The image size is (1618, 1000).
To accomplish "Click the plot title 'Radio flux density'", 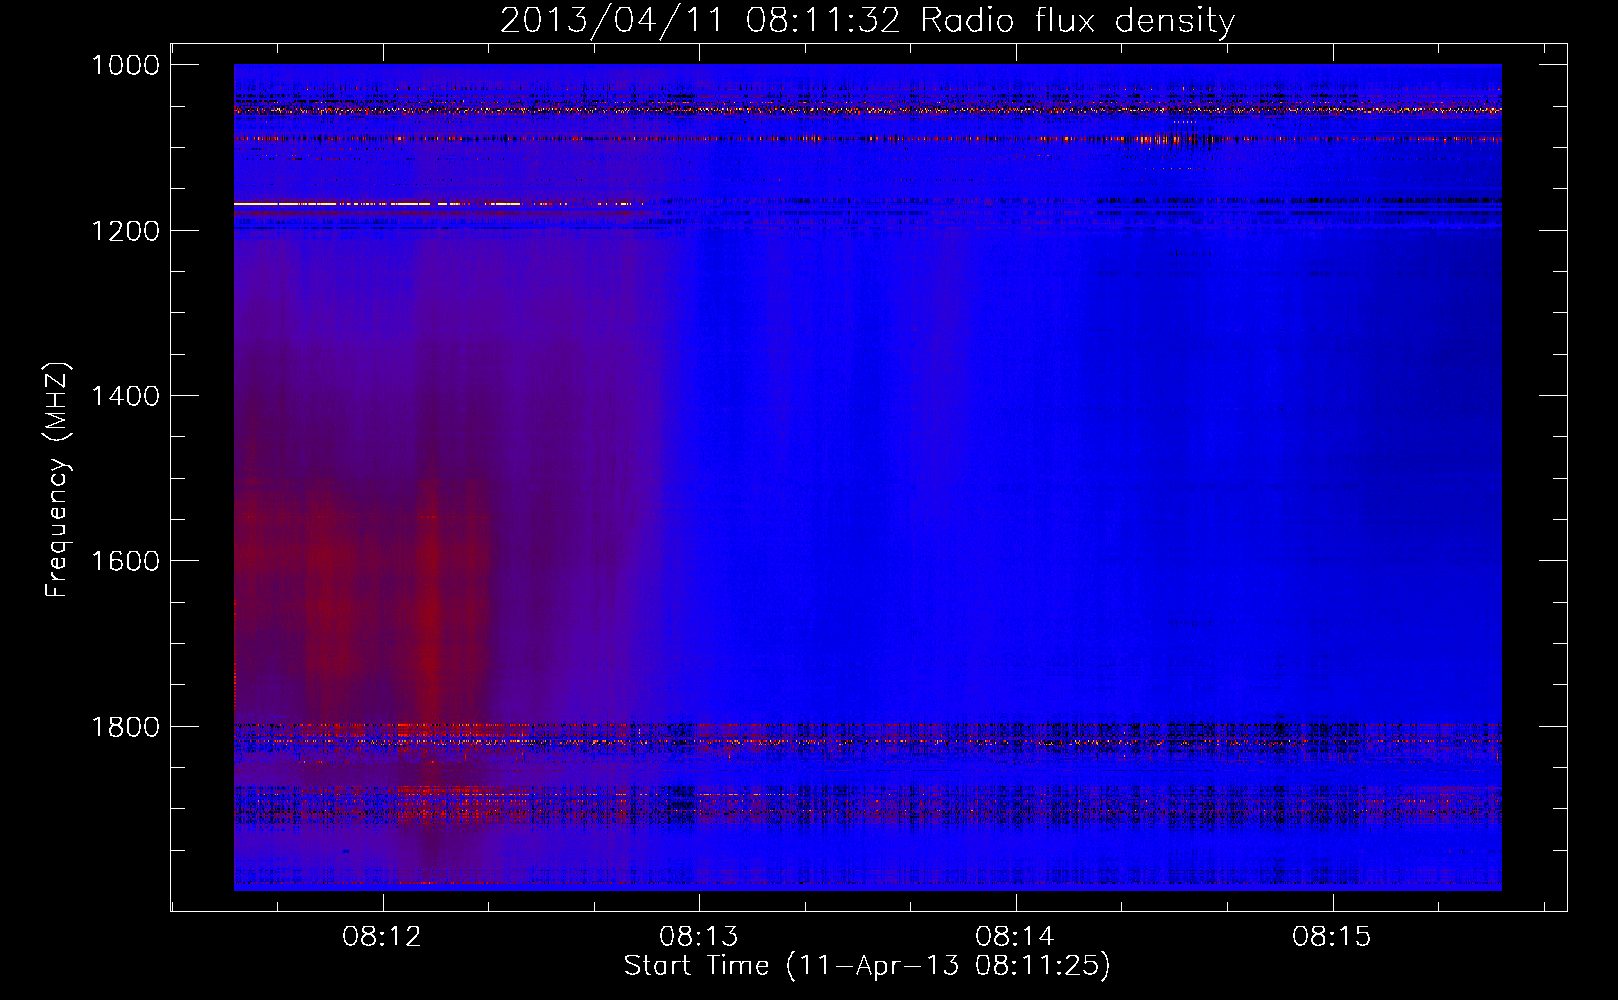I will 1077,20.
